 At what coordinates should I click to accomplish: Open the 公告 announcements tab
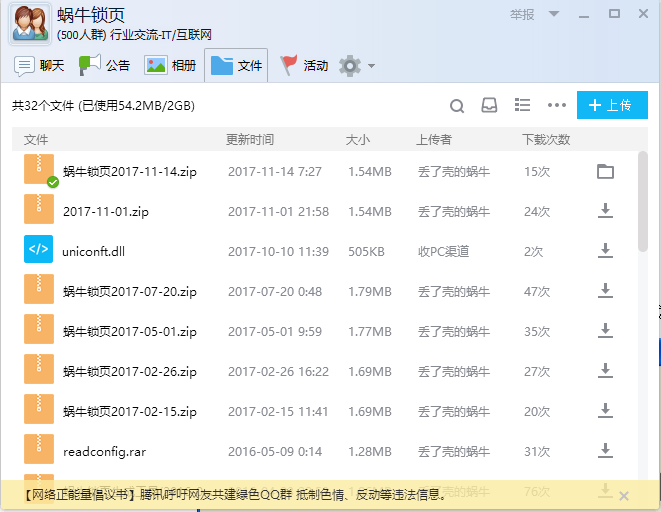105,66
